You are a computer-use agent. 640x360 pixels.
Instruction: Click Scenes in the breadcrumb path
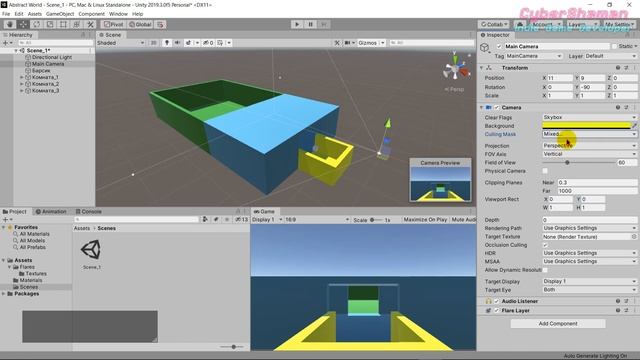tap(107, 229)
